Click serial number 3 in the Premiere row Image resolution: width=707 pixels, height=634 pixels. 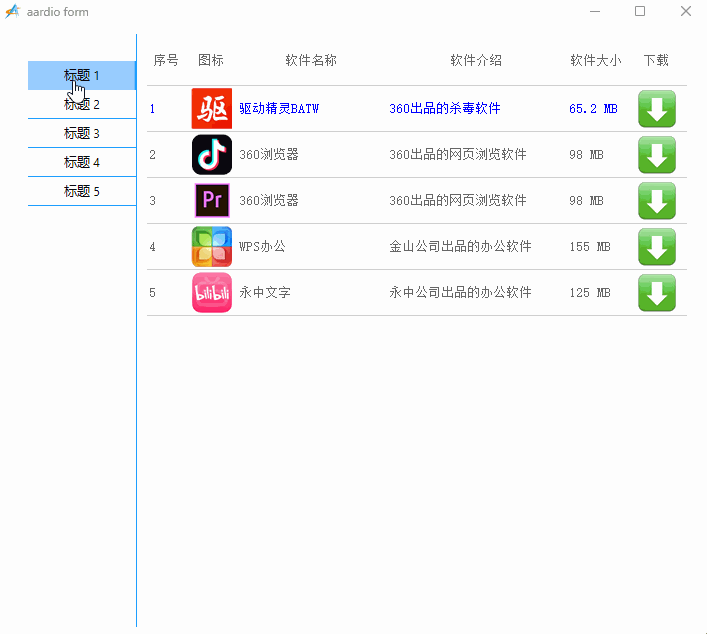point(152,201)
